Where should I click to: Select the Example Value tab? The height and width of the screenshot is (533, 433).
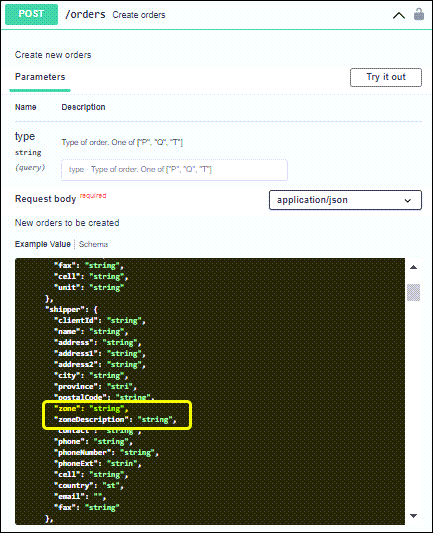coord(42,244)
